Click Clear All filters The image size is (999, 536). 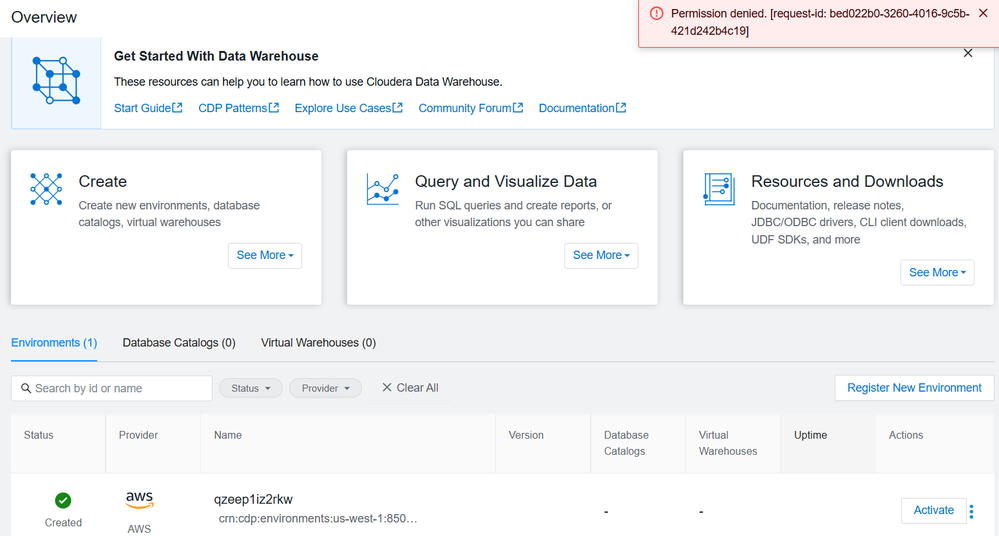(410, 388)
